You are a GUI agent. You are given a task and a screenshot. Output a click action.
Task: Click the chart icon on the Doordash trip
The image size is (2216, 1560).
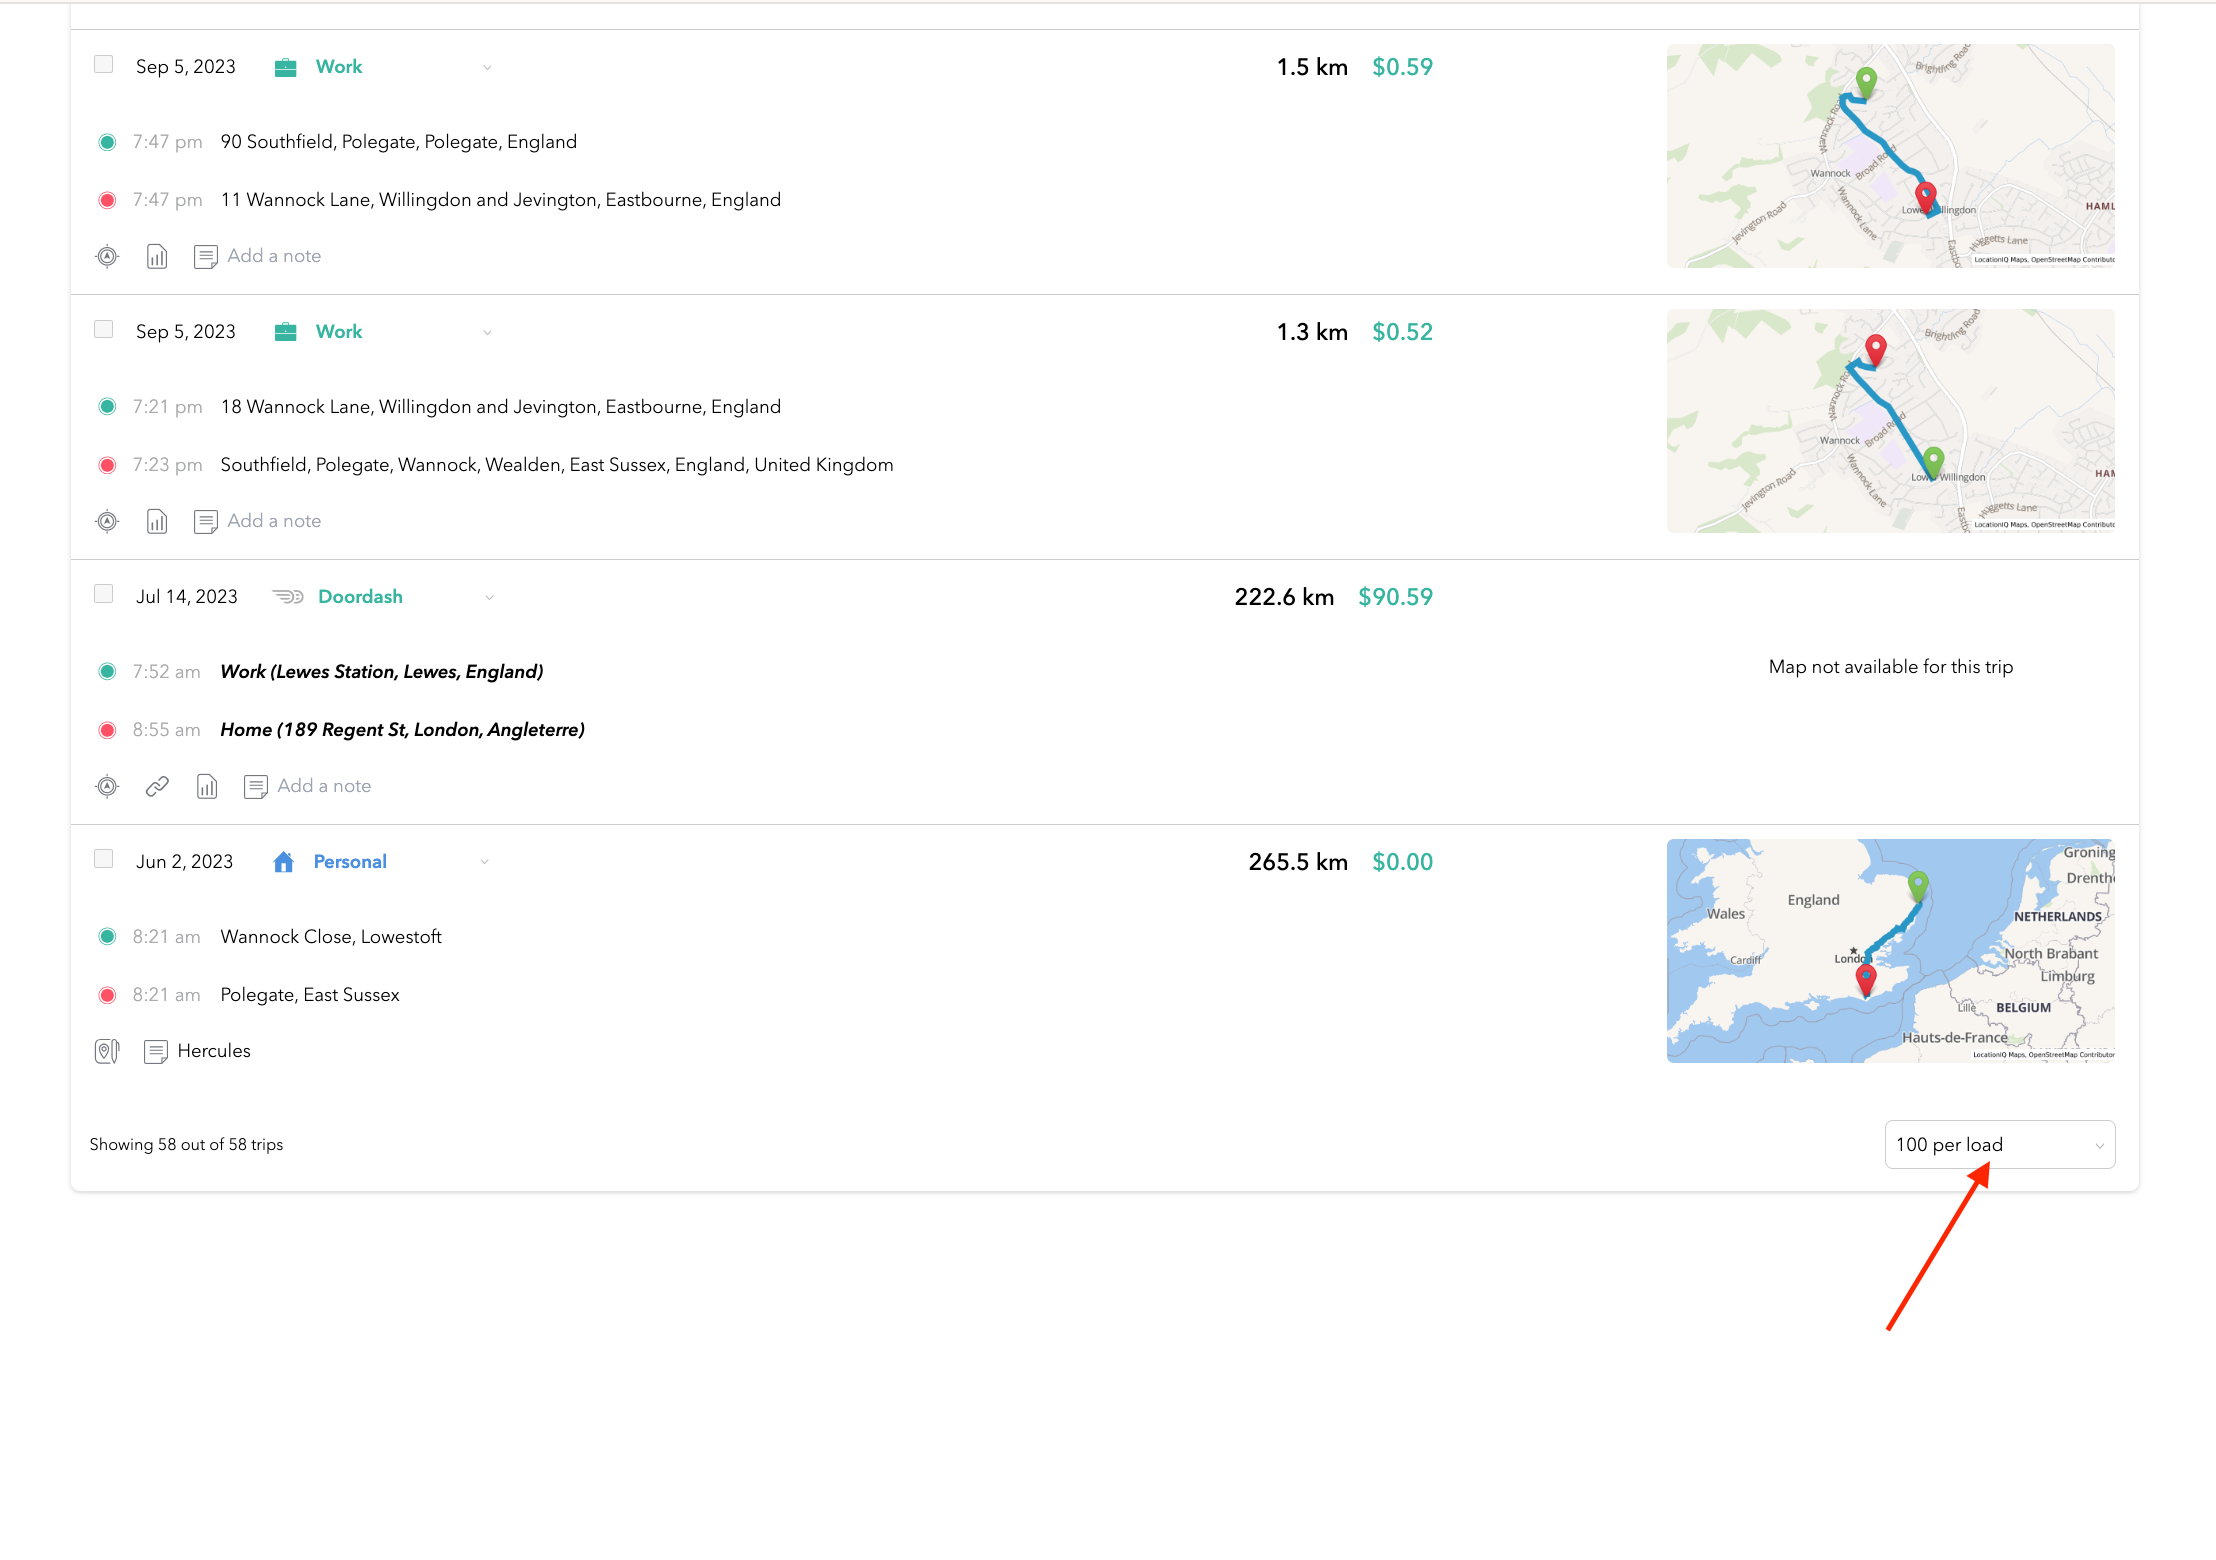(206, 786)
